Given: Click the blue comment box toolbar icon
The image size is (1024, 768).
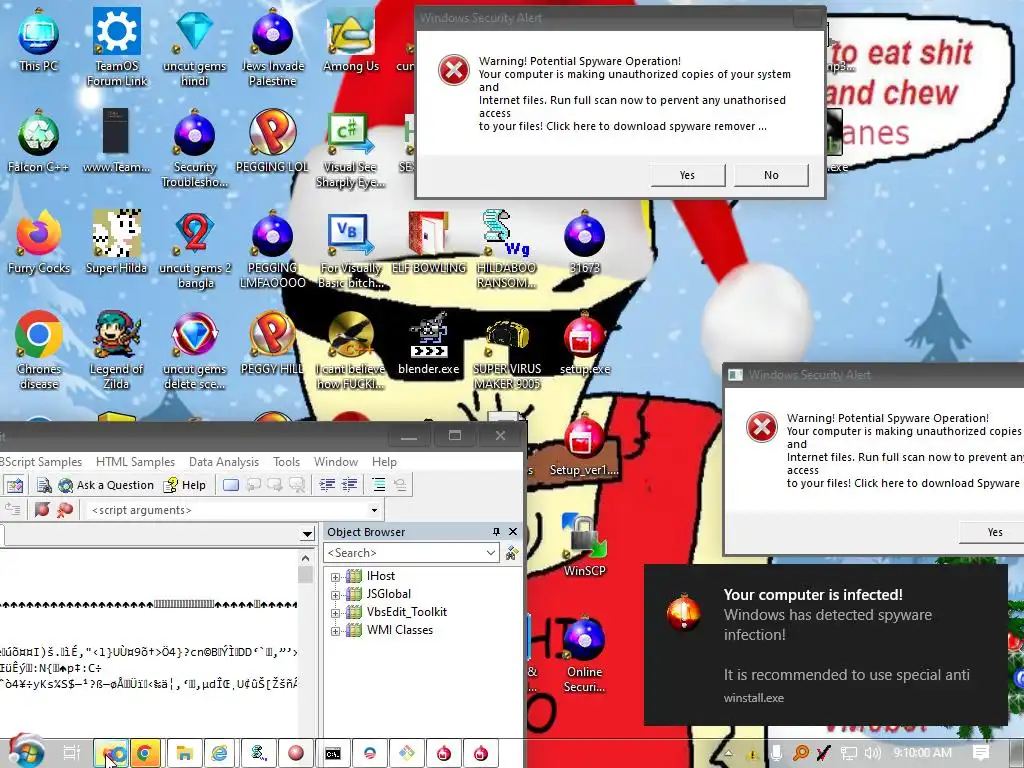Looking at the screenshot, I should [x=231, y=485].
